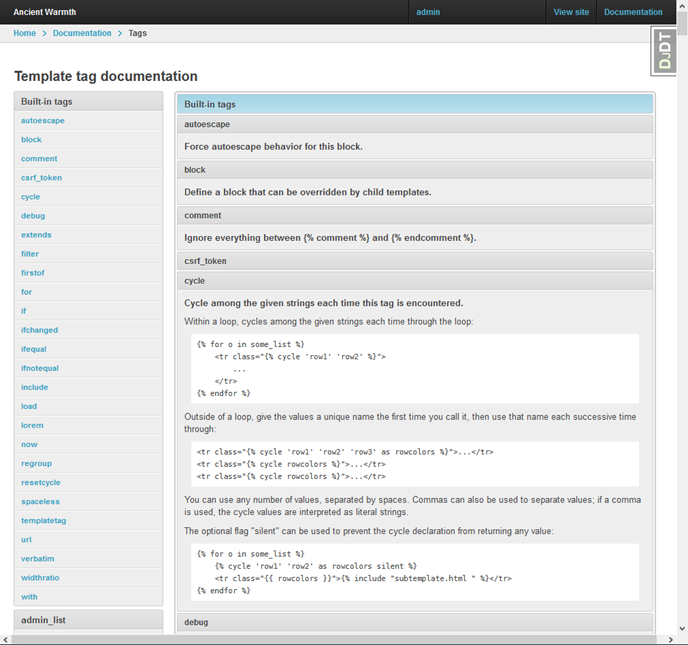
Task: Jump to csrf_token tag in sidebar
Action: (x=41, y=177)
